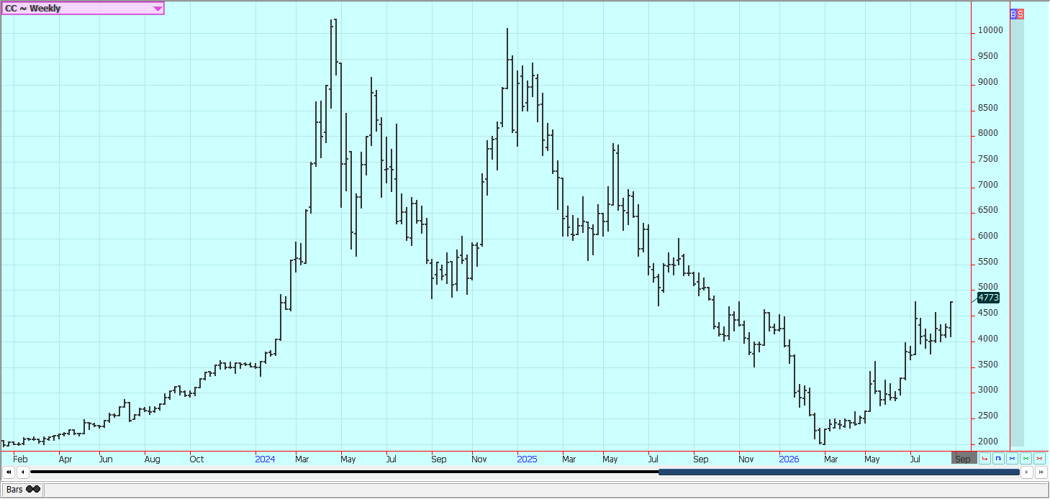Click the blue arch-shaped tool icon
The height and width of the screenshot is (499, 1050).
998,459
